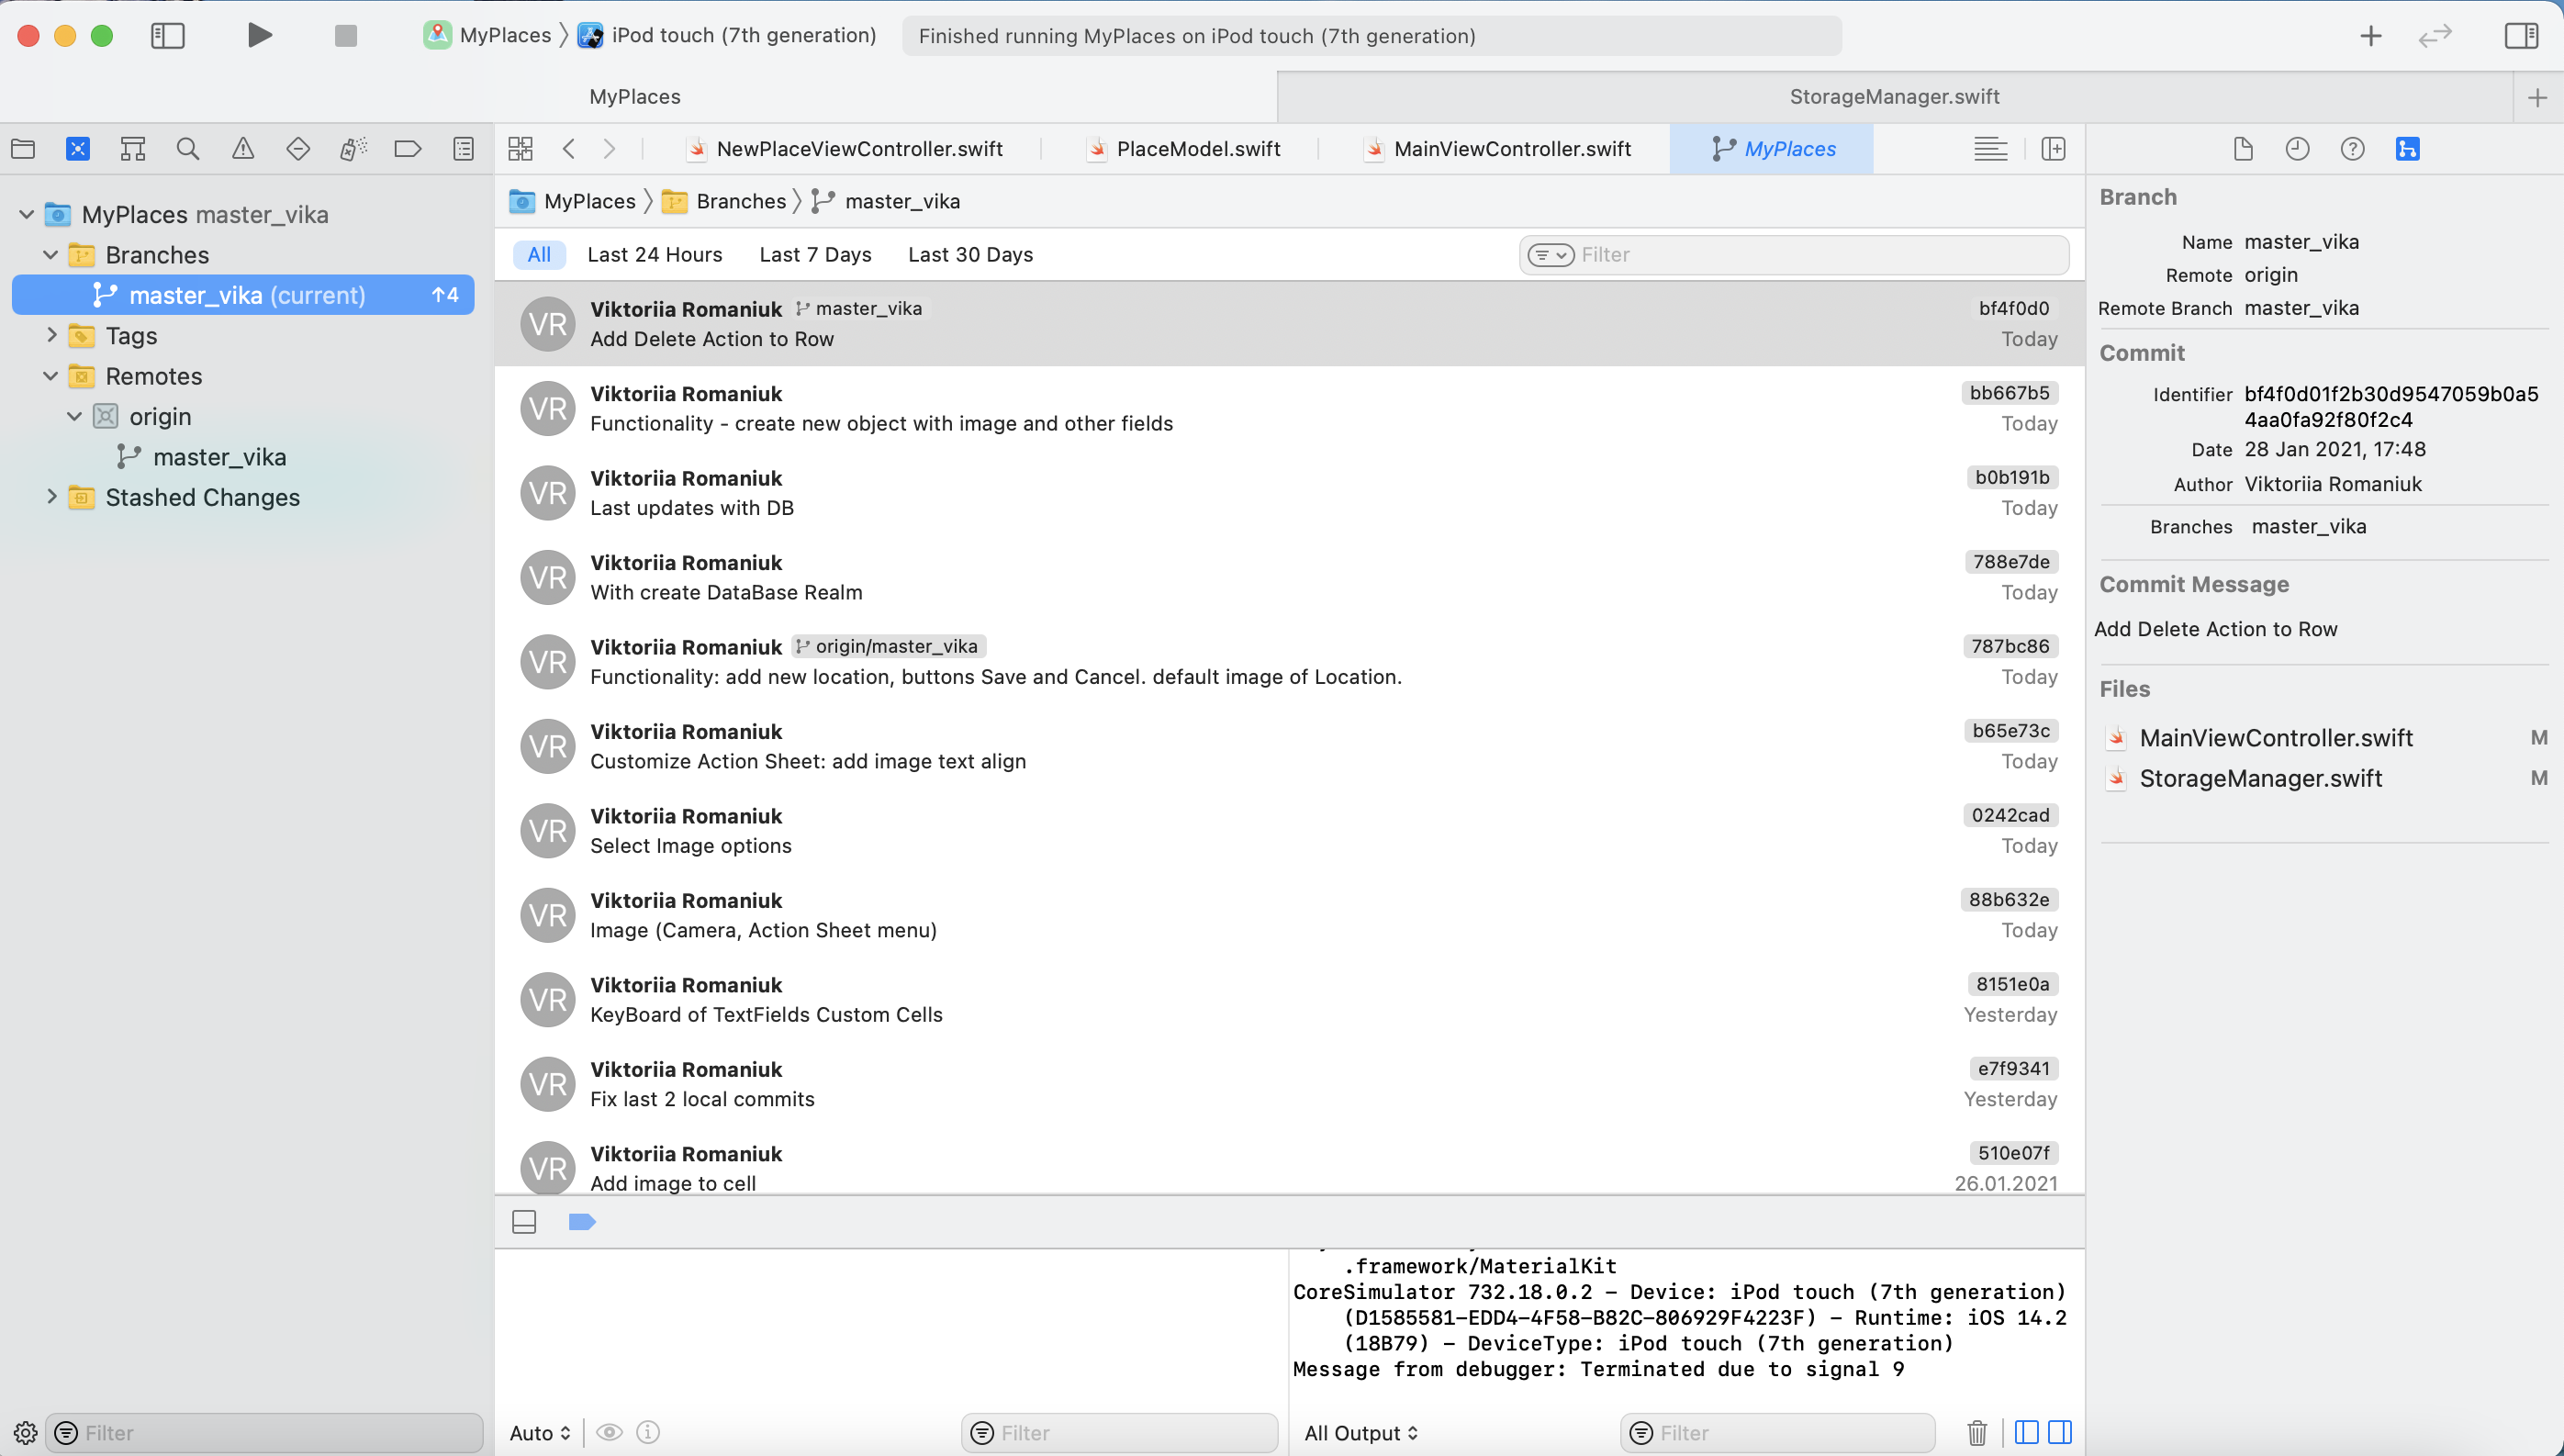Switch to MyPlaces window tab
The height and width of the screenshot is (1456, 2564).
[635, 97]
